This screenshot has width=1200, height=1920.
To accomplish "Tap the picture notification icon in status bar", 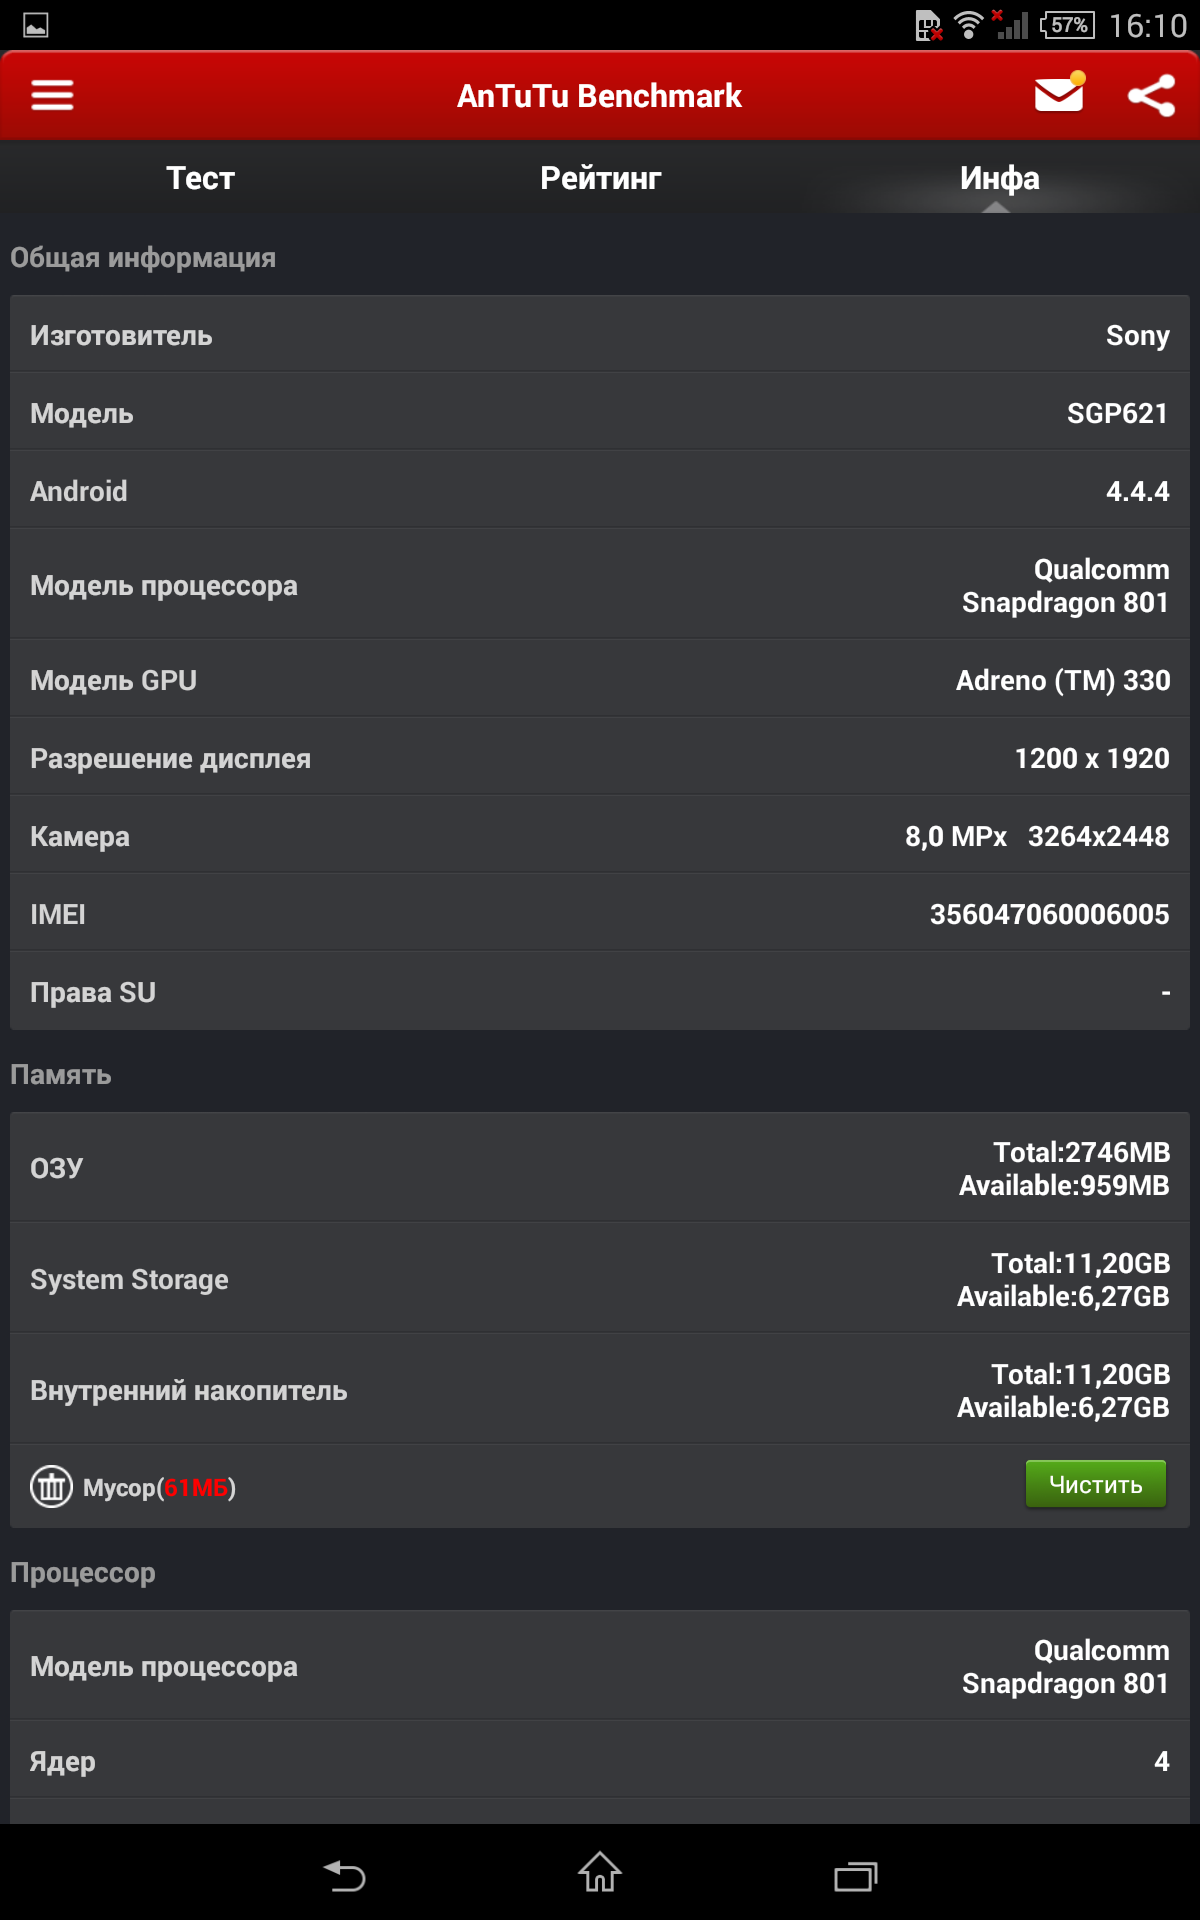I will (36, 25).
